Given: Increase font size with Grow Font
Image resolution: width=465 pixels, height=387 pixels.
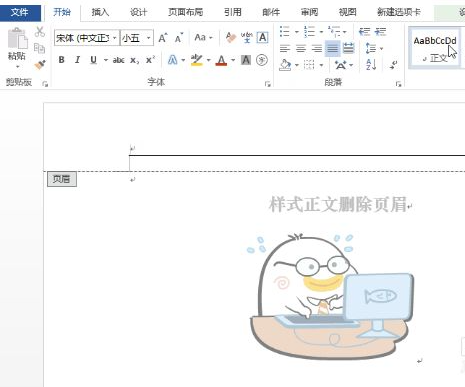Looking at the screenshot, I should [x=163, y=38].
